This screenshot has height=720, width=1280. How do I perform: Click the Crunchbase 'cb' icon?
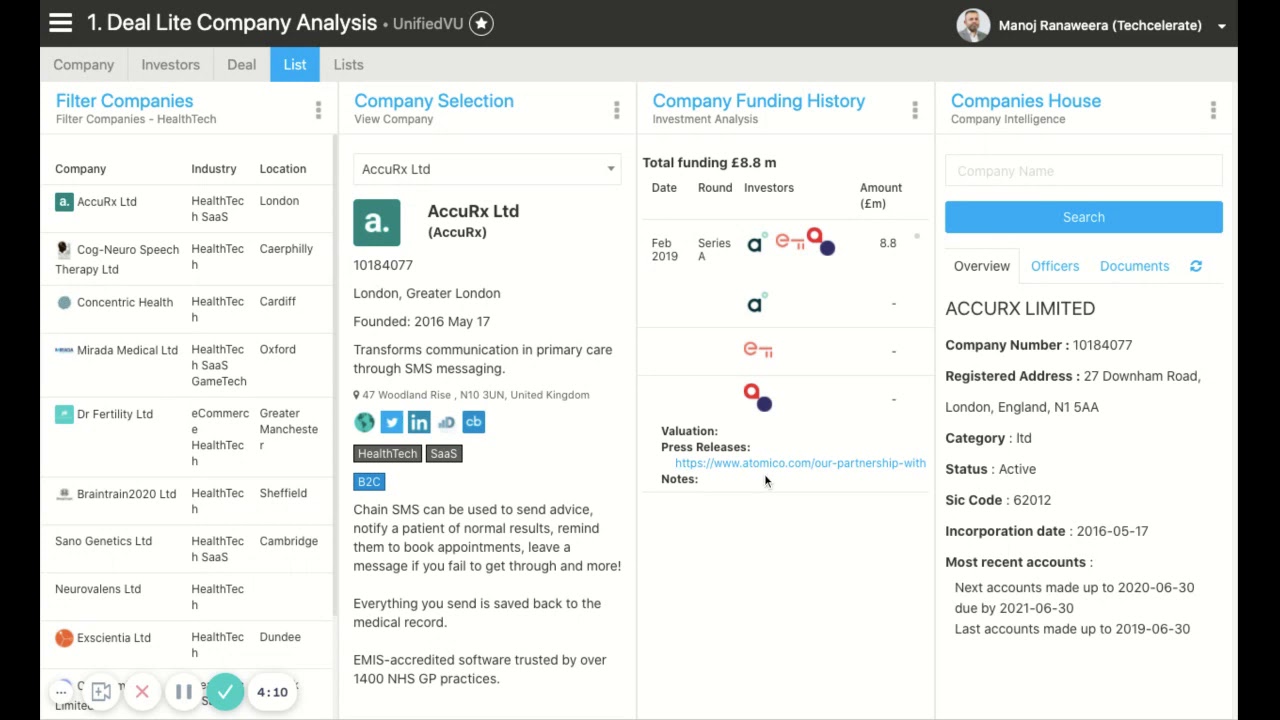474,422
